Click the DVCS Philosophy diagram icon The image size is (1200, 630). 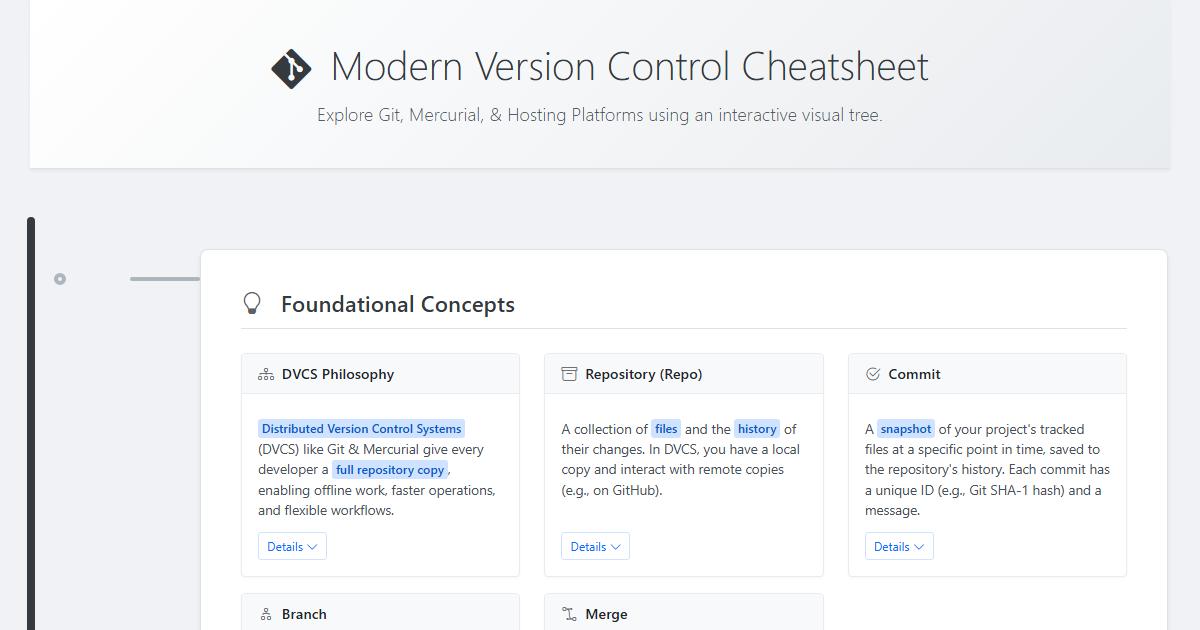[266, 374]
